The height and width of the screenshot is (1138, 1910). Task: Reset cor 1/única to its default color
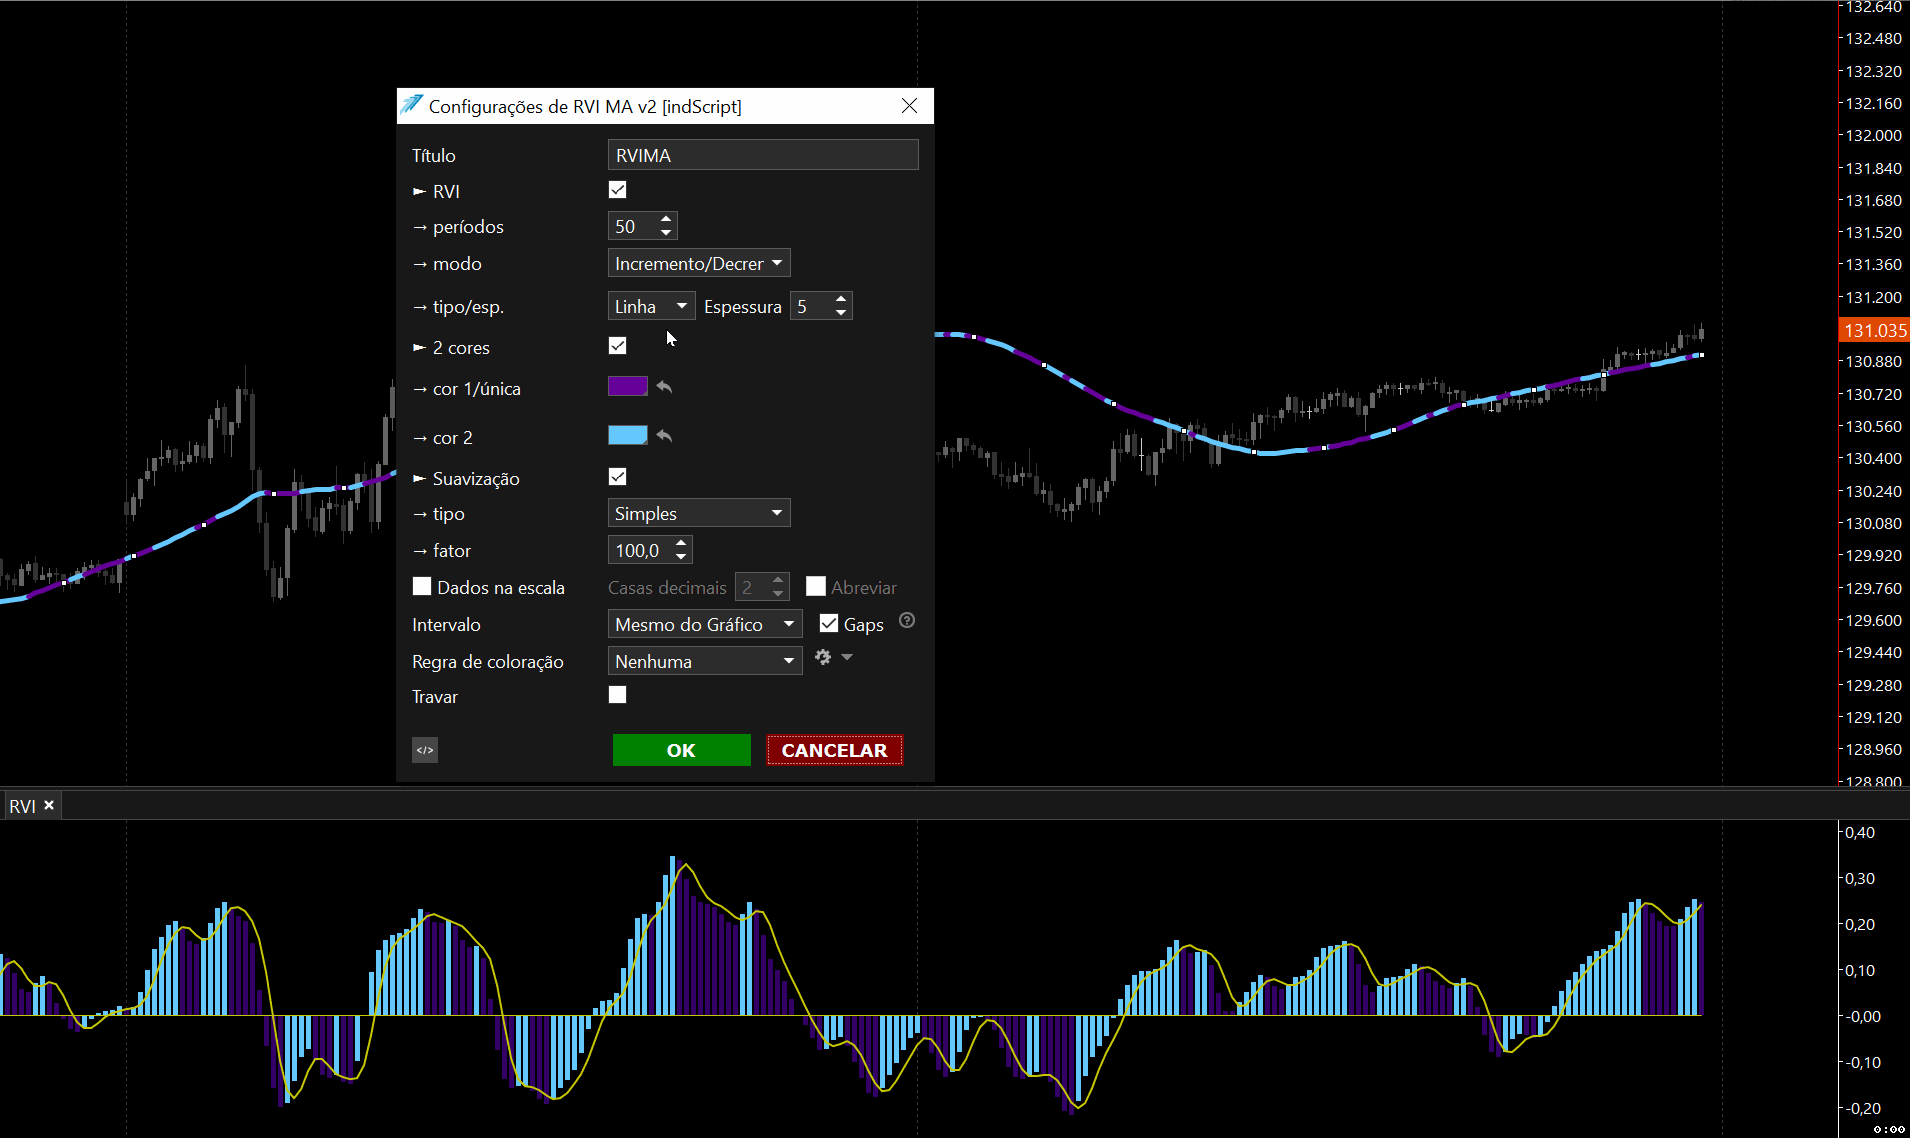coord(664,387)
